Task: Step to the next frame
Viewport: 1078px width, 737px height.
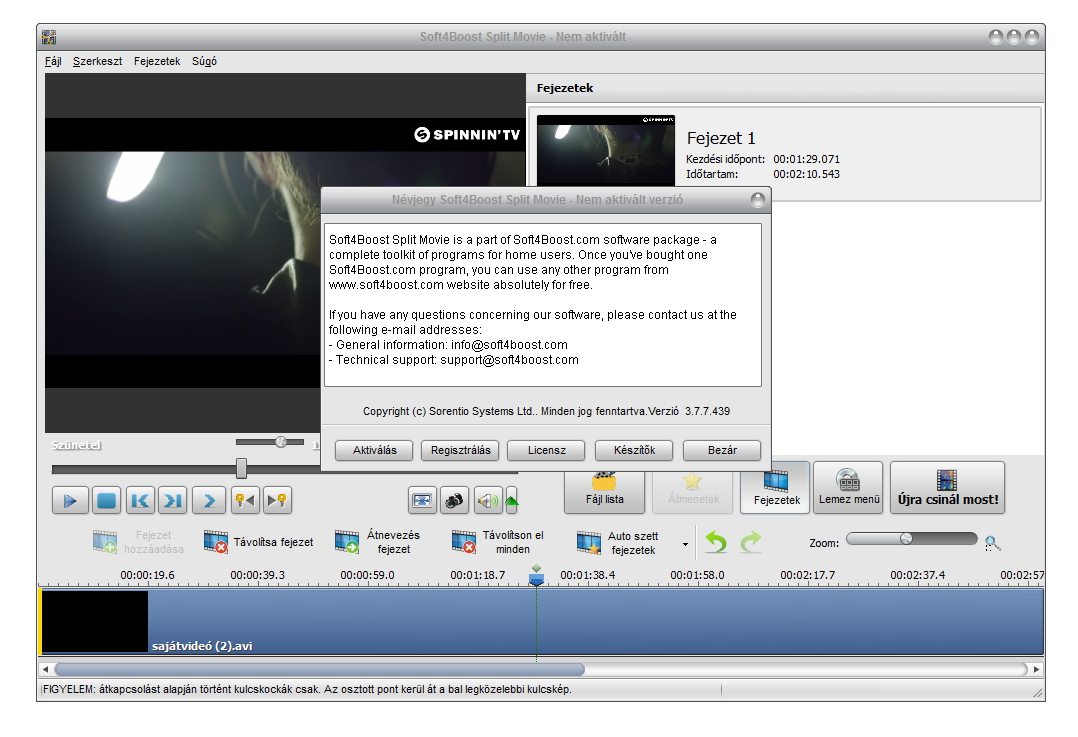Action: point(173,500)
